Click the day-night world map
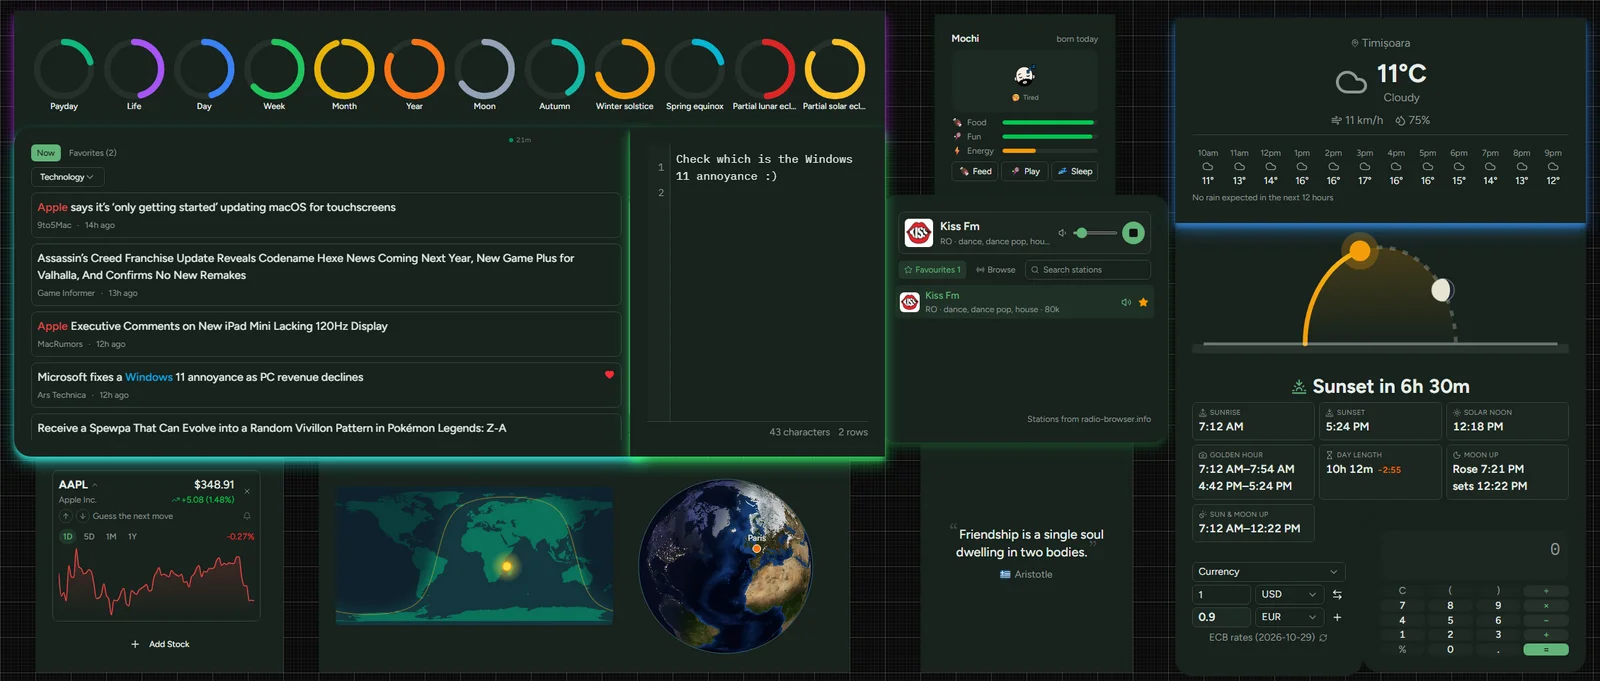Image resolution: width=1600 pixels, height=681 pixels. [x=474, y=555]
